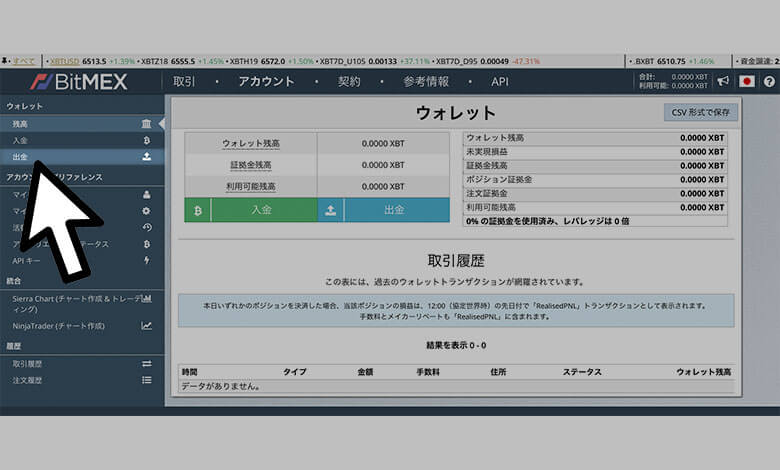Click the 合計 balance in the header

673,77
